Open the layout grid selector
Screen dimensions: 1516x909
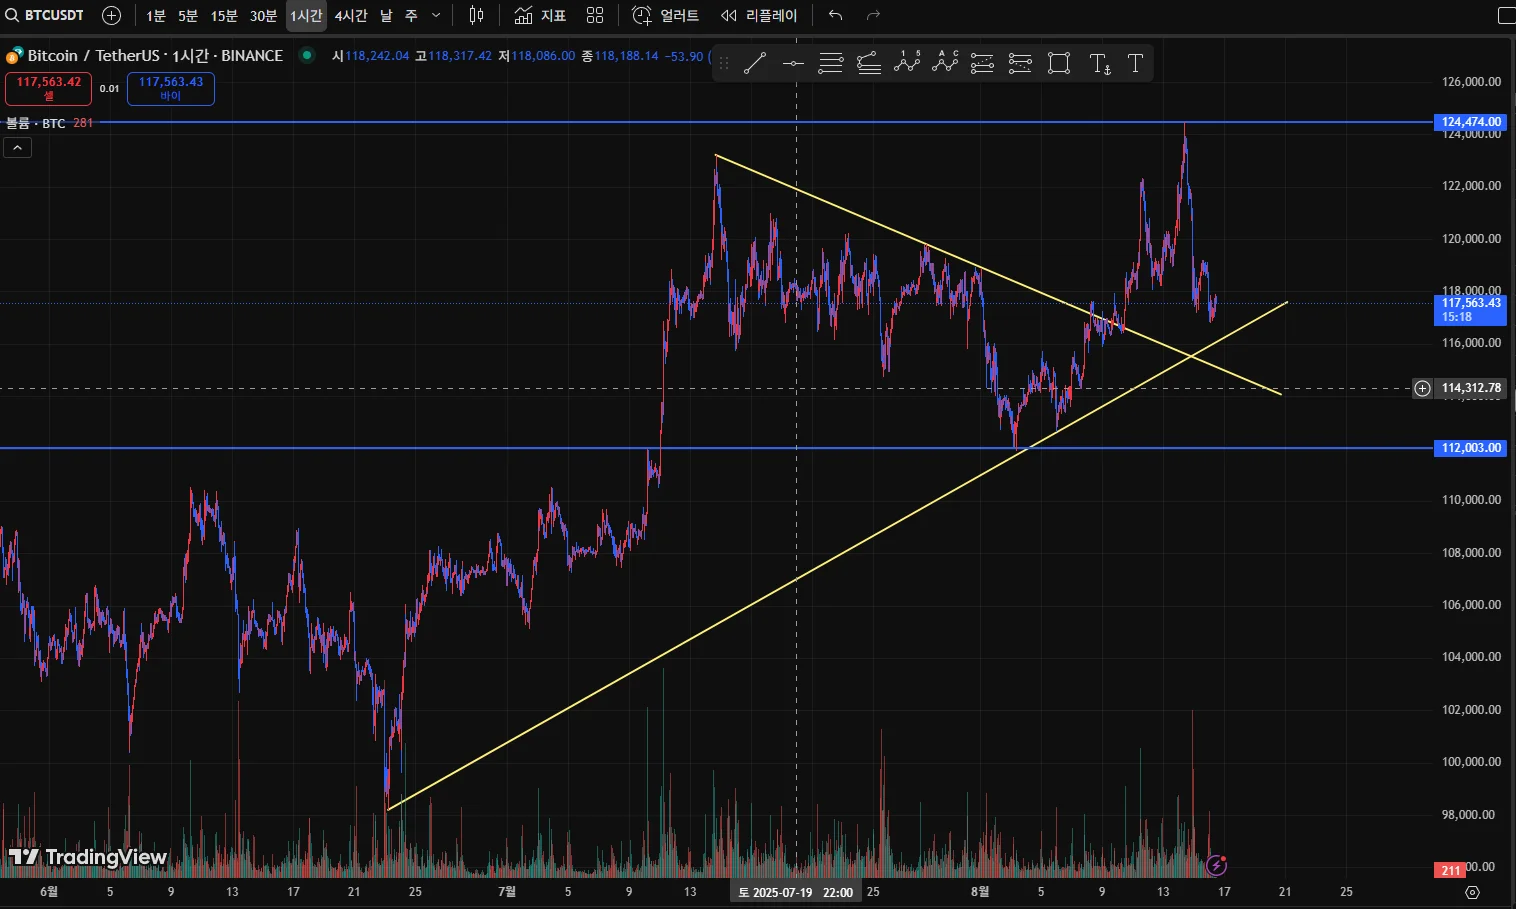[x=595, y=15]
